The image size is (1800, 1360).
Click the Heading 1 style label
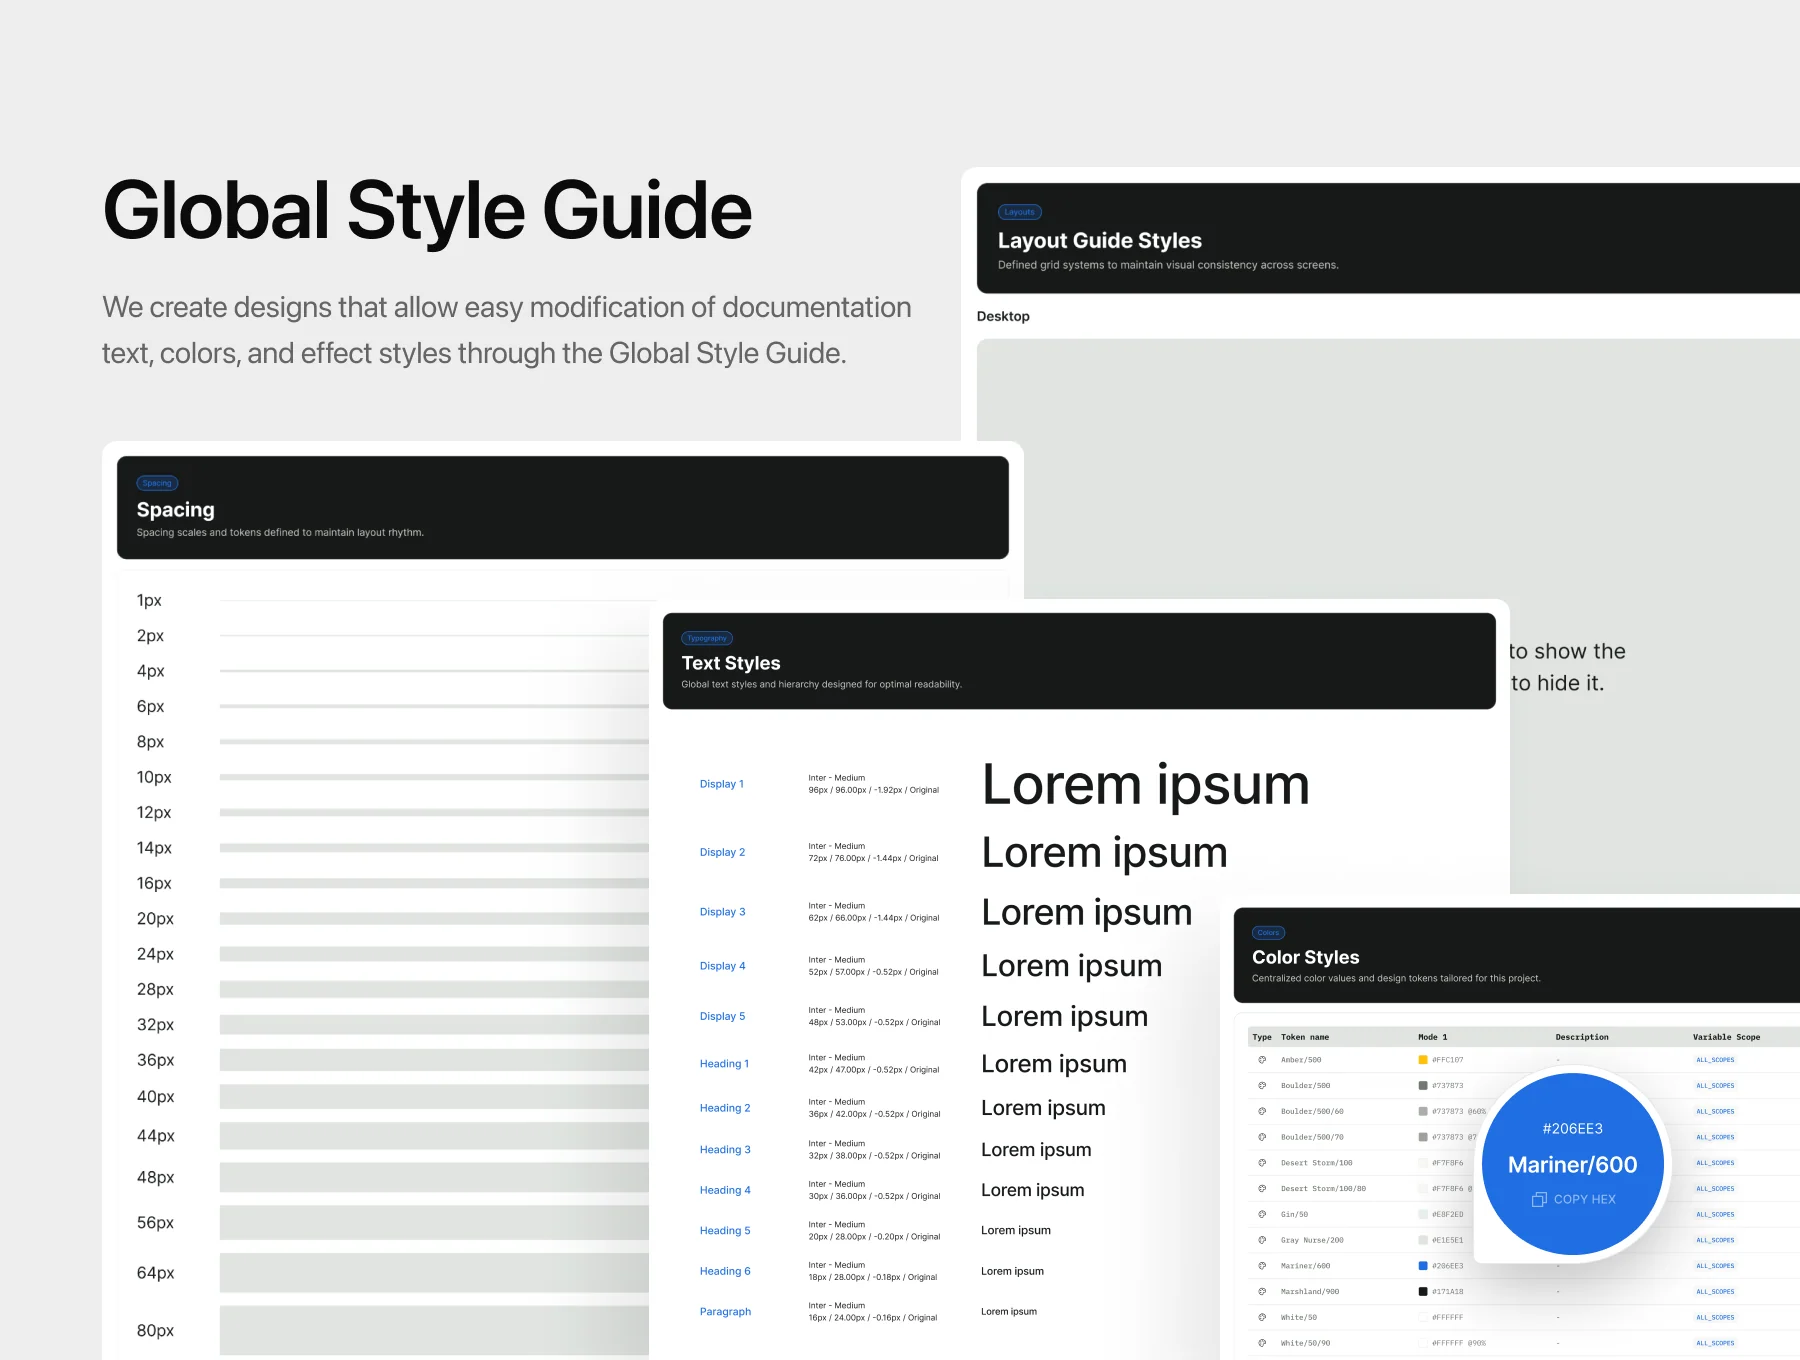pos(724,1064)
